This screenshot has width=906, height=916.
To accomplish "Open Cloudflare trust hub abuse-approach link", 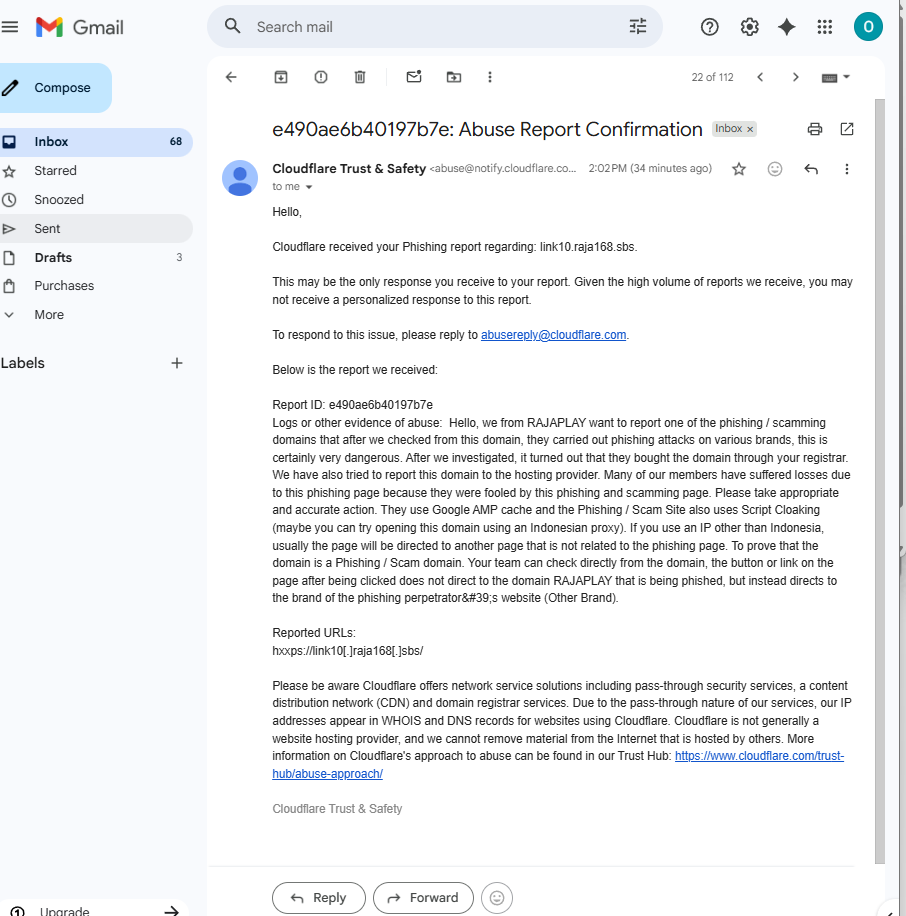I will coord(558,765).
